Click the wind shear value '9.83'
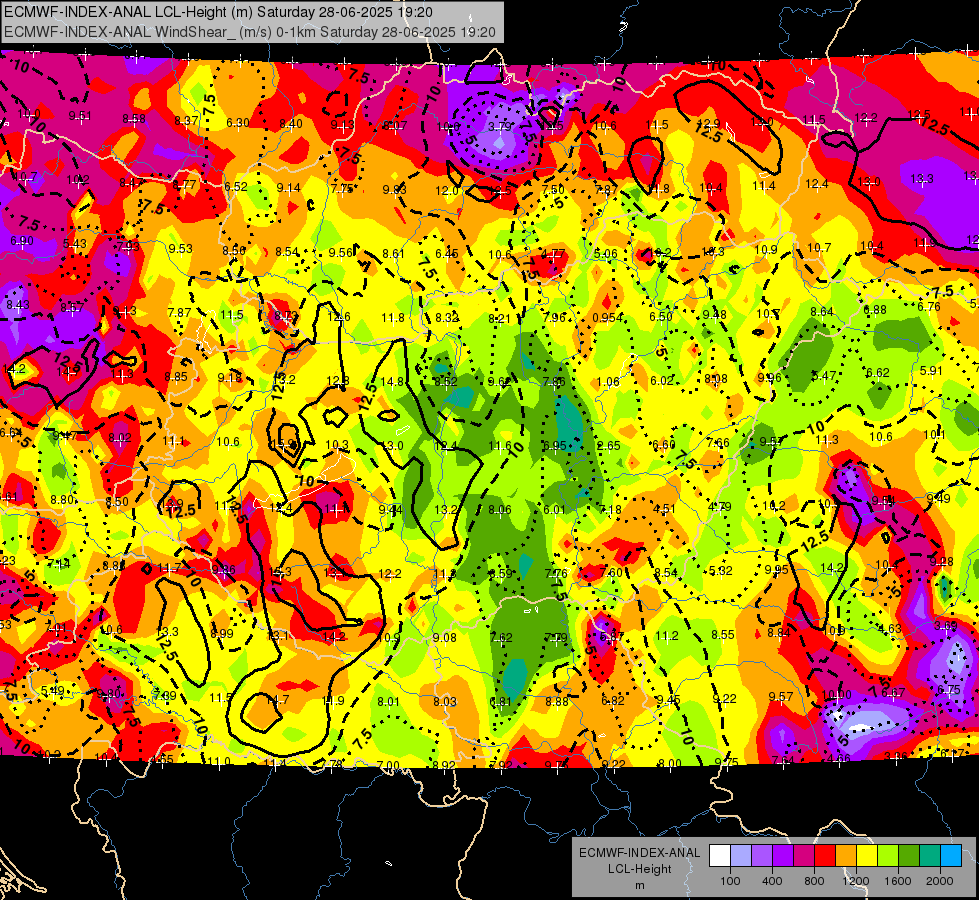 pos(395,190)
